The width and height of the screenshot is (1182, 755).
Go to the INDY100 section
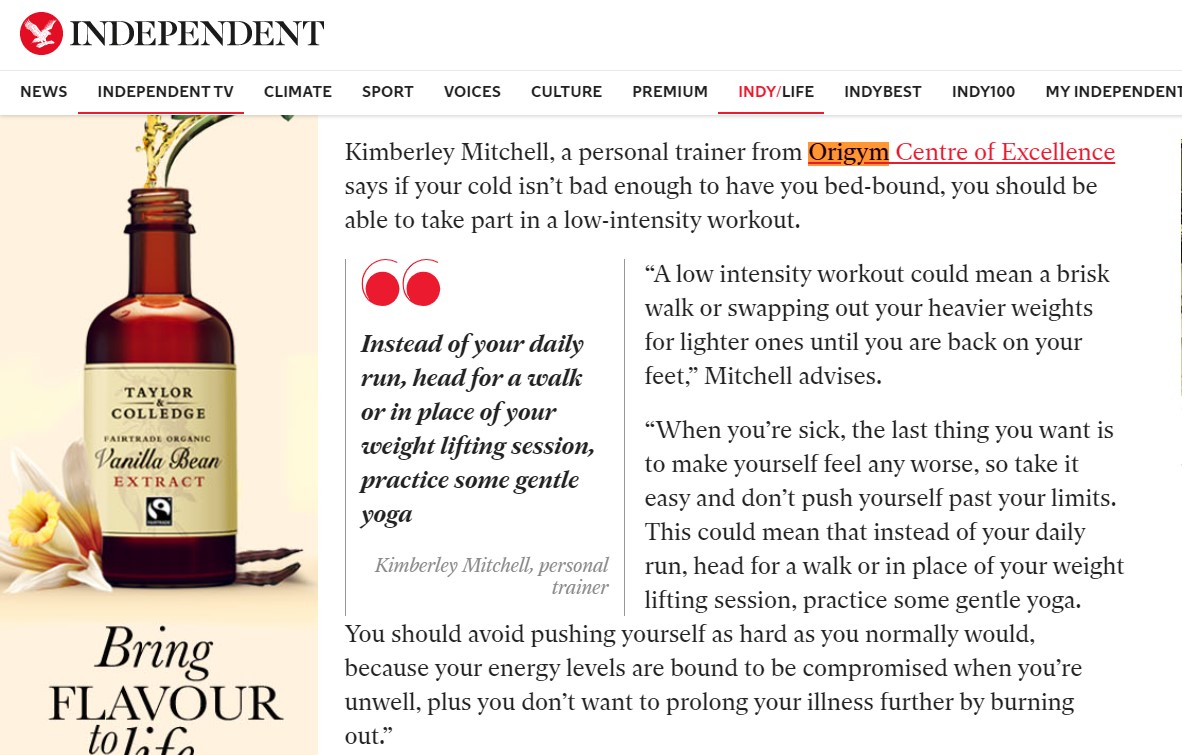tap(983, 91)
